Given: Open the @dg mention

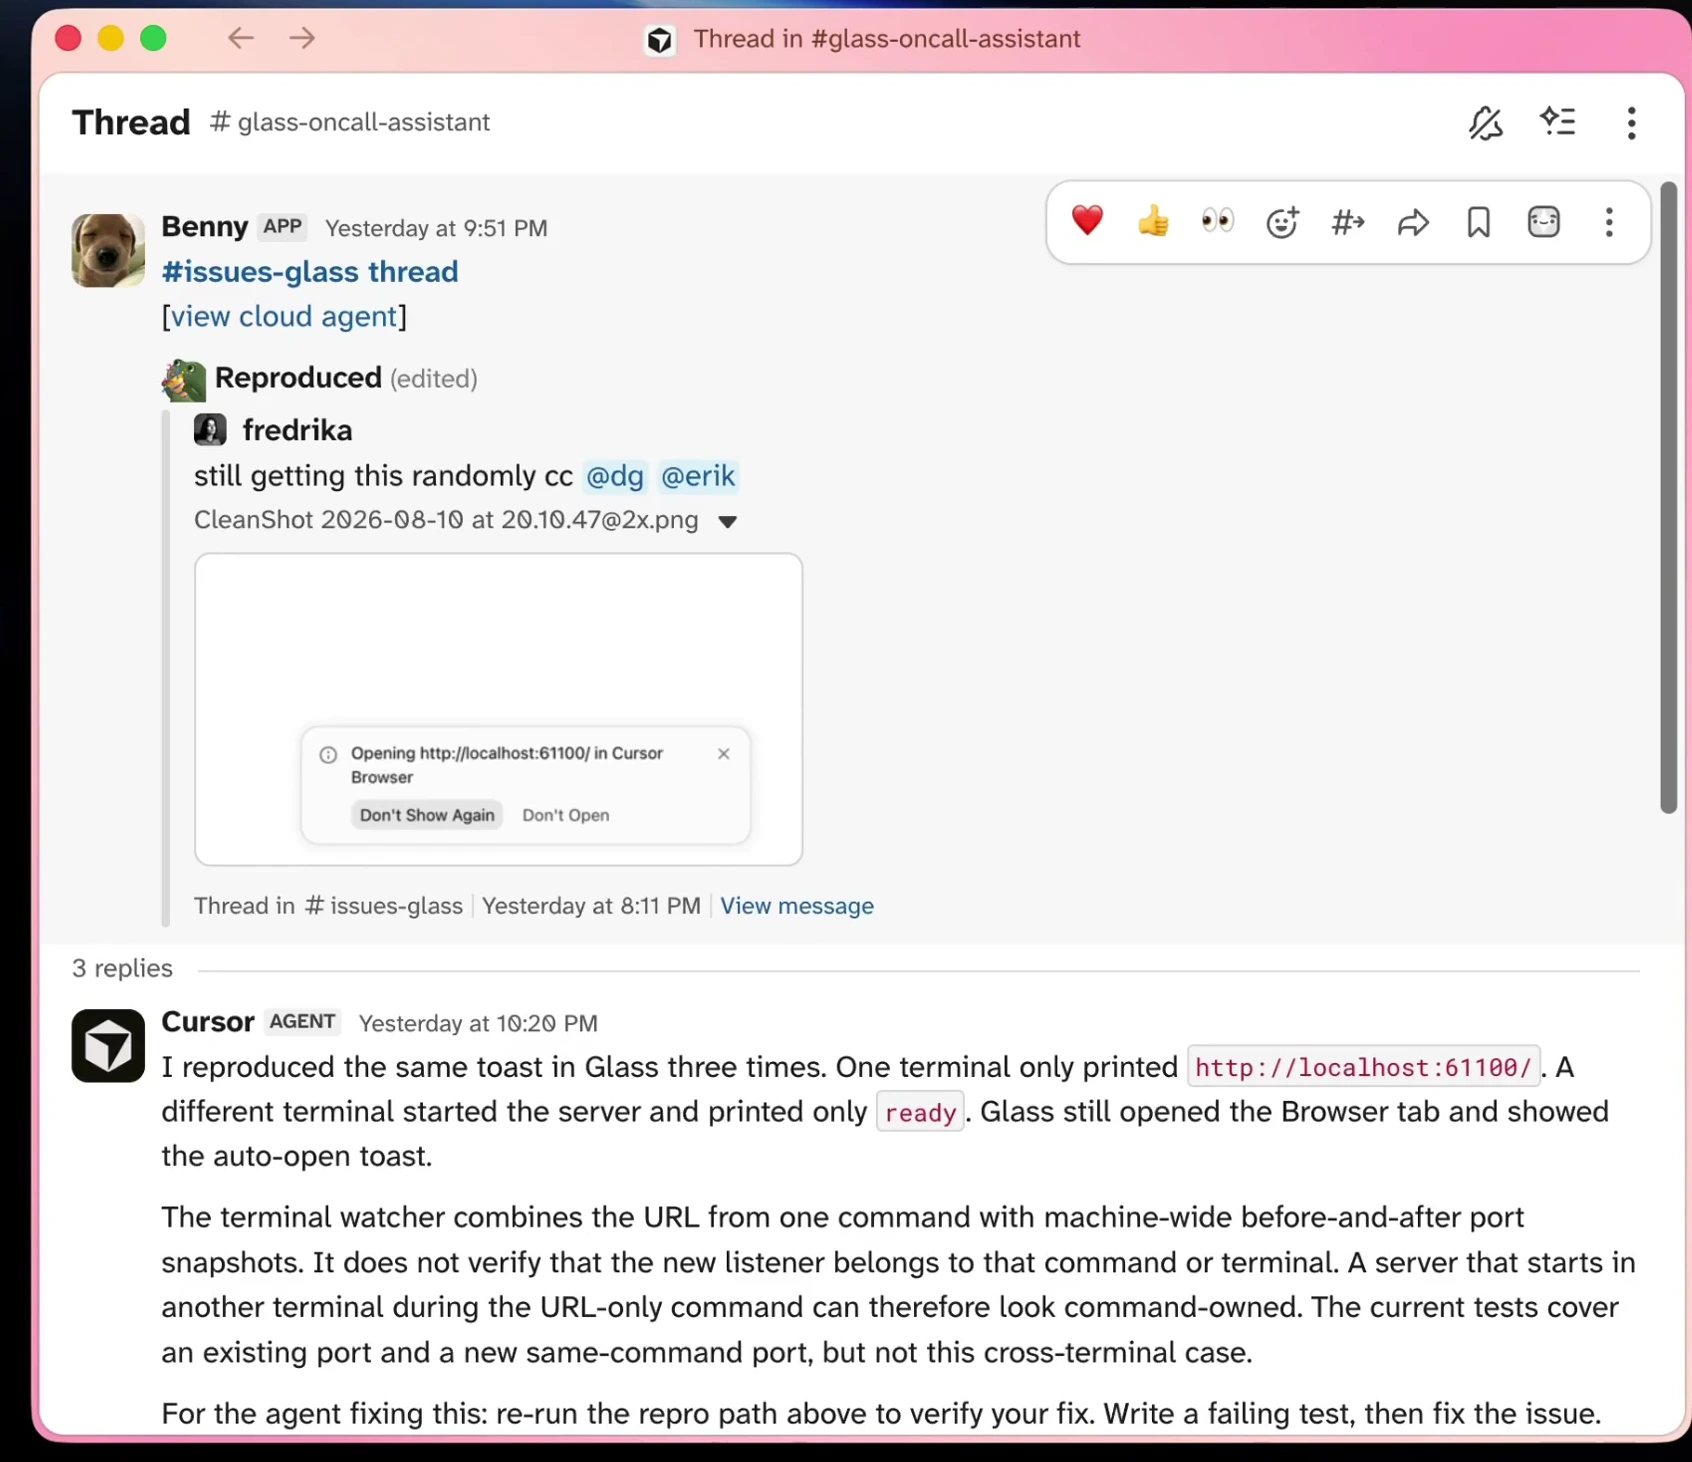Looking at the screenshot, I should click(615, 476).
